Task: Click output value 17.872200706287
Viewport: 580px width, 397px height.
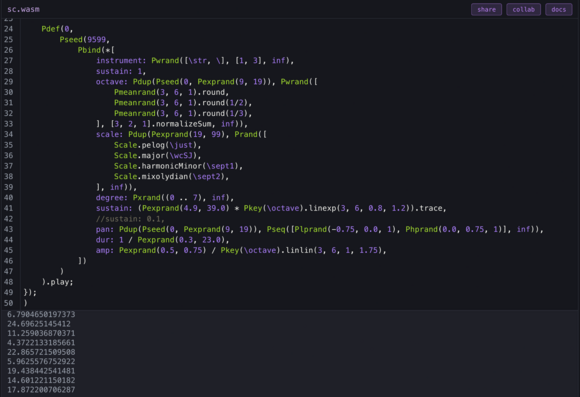Action: tap(41, 390)
